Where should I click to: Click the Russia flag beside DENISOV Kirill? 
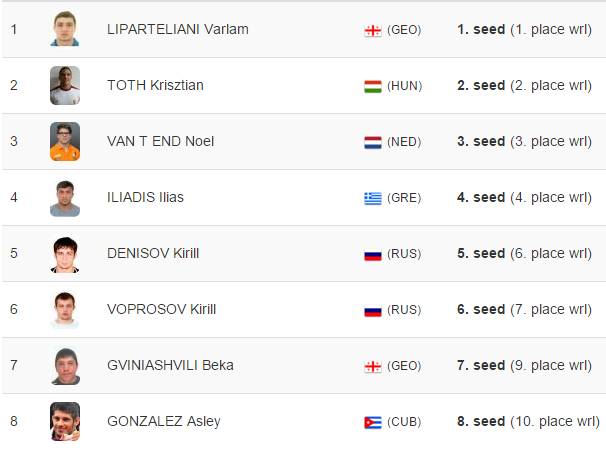(373, 255)
